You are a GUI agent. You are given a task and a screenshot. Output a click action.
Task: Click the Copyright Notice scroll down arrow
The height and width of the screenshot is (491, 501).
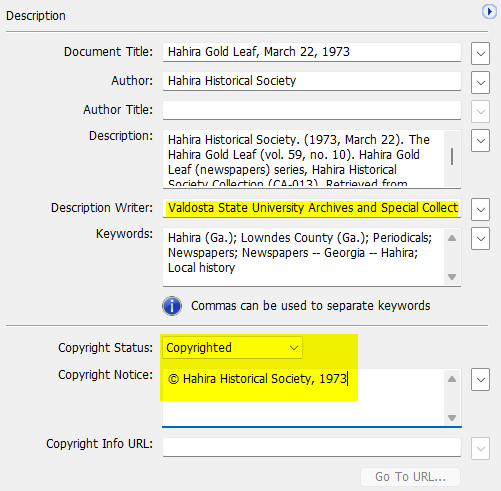(452, 418)
